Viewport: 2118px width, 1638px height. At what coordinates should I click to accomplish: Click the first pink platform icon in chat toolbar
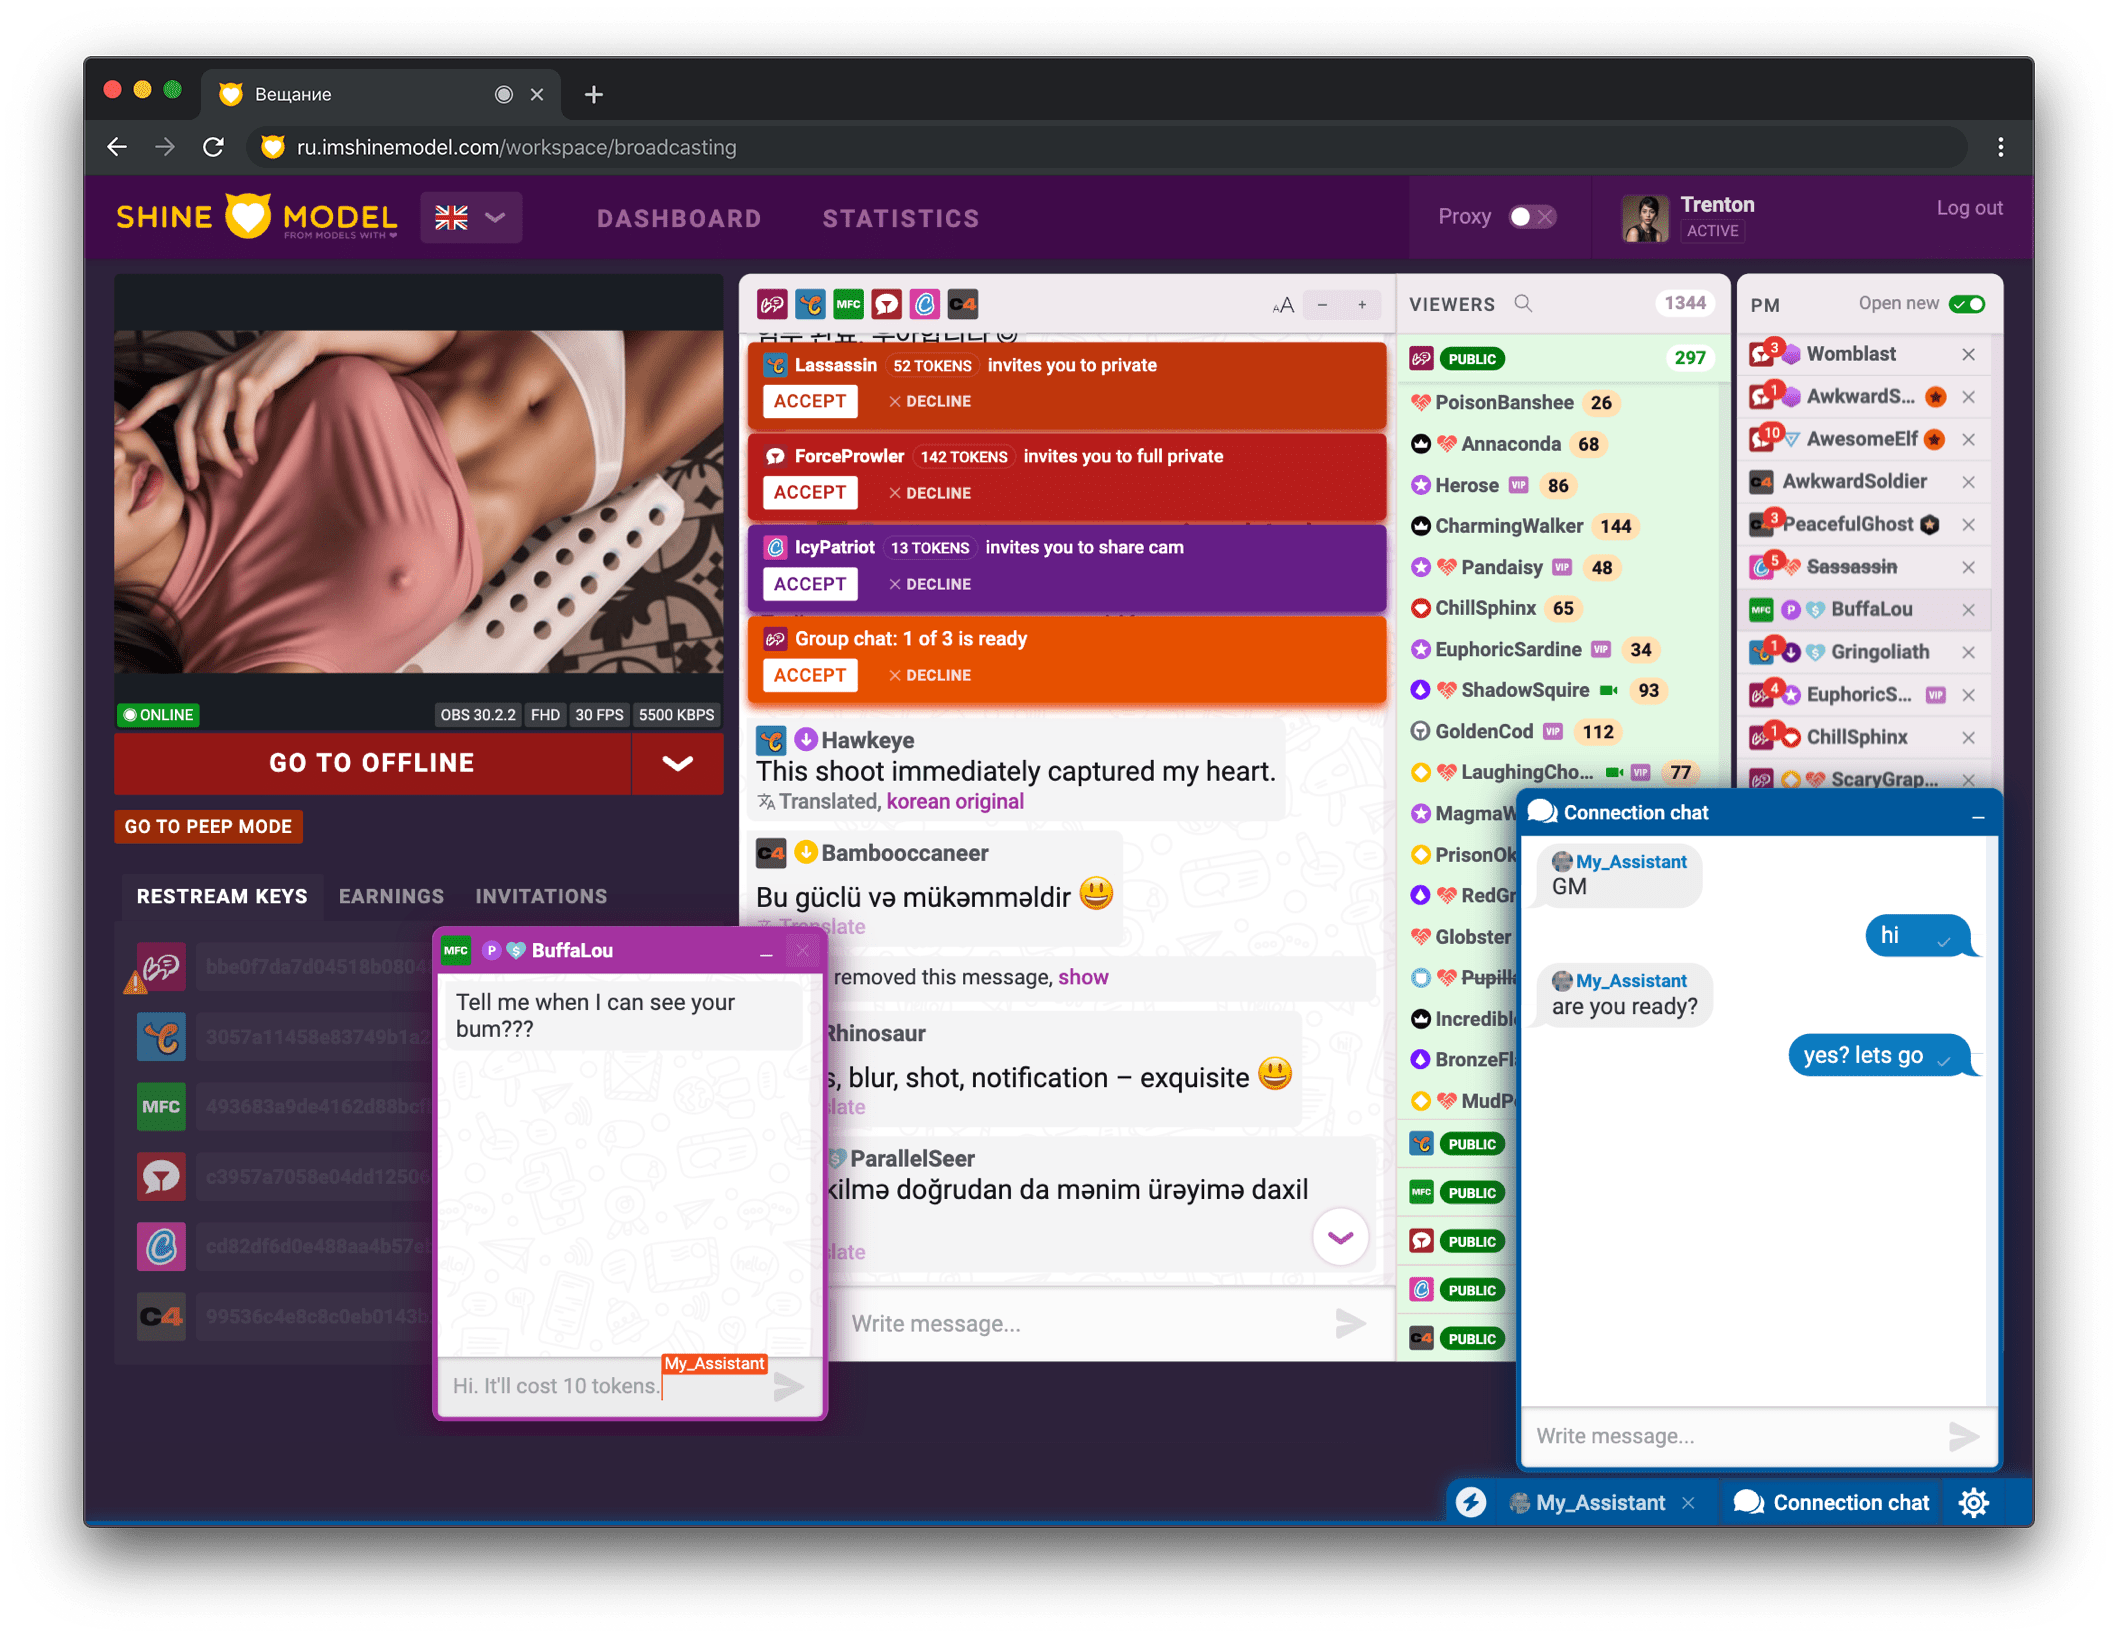pos(772,304)
